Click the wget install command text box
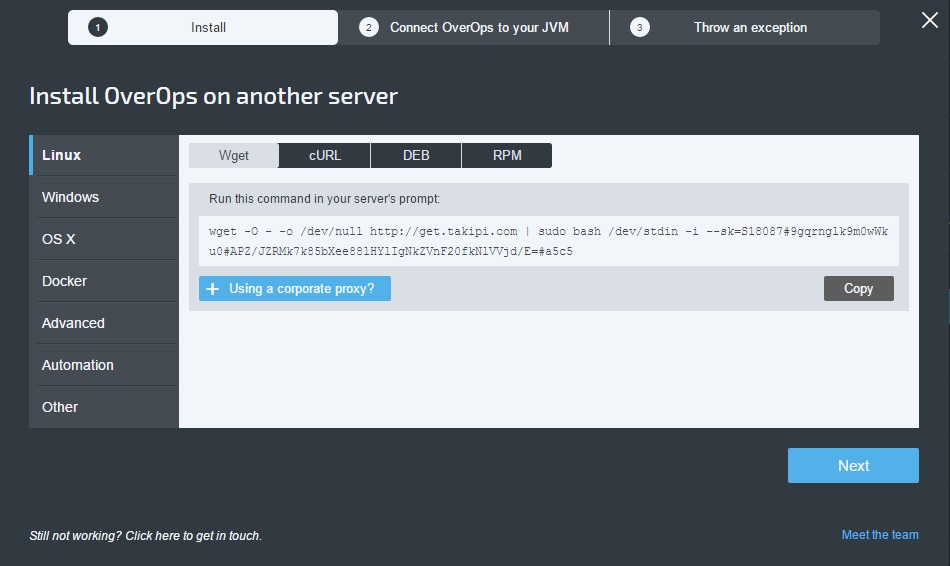The width and height of the screenshot is (950, 566). click(549, 241)
